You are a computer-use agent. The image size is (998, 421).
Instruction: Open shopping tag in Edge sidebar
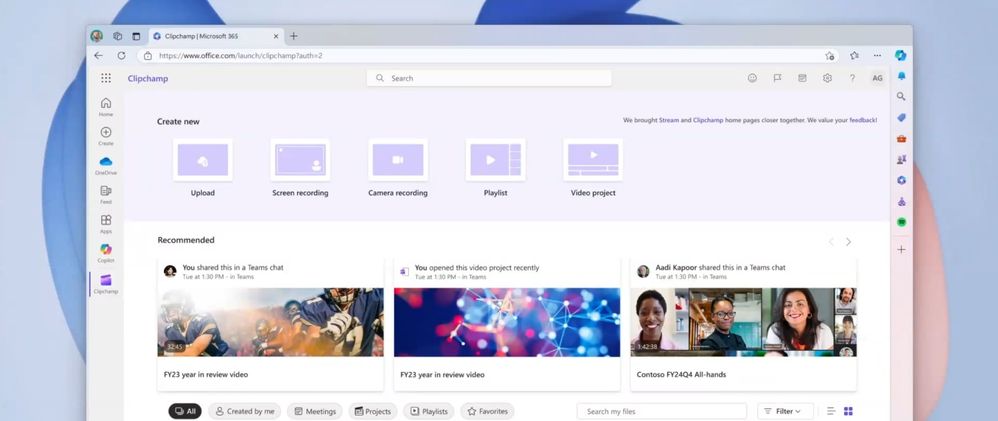point(901,118)
